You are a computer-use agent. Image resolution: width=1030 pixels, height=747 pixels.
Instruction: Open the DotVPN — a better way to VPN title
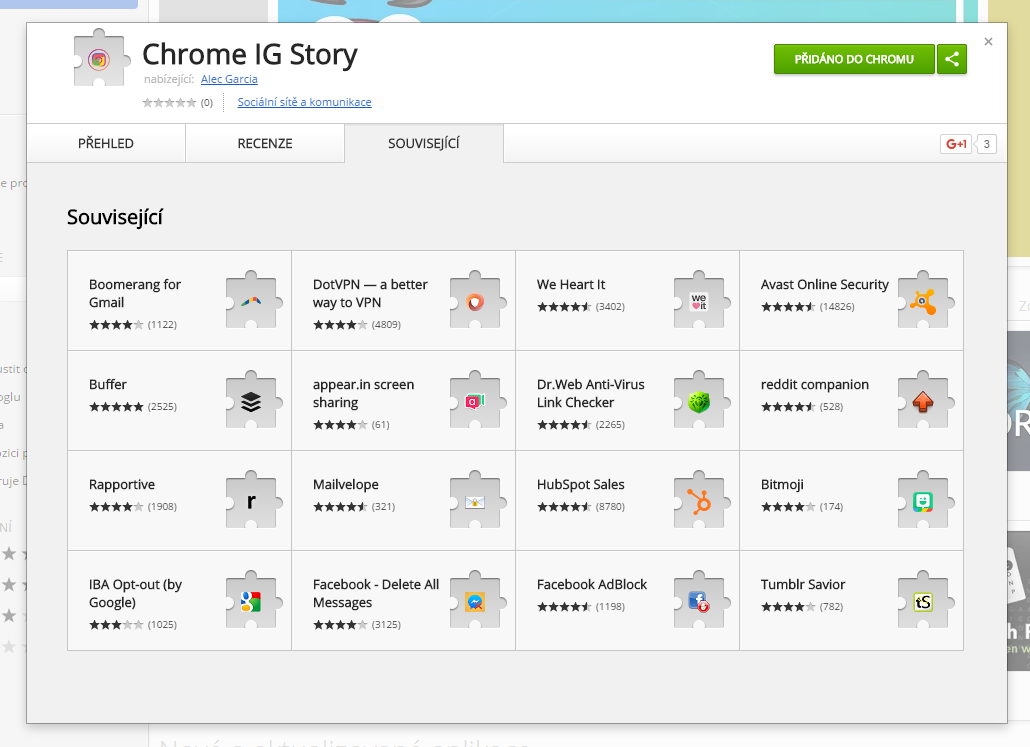(370, 293)
